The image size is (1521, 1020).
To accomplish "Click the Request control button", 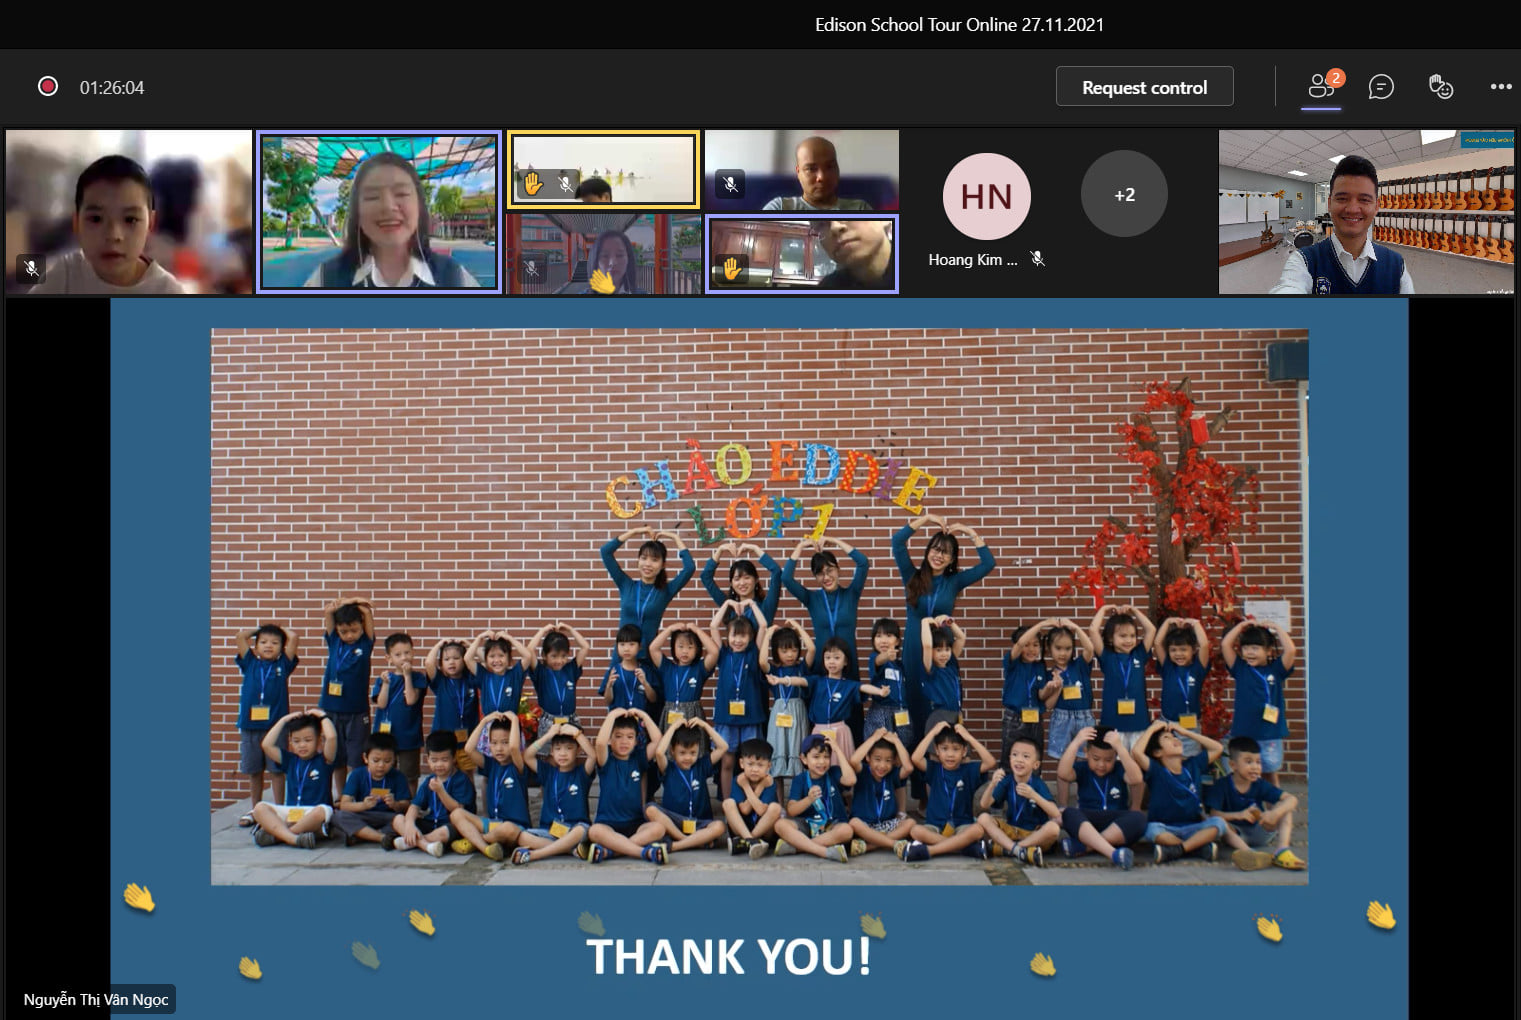I will click(x=1144, y=87).
